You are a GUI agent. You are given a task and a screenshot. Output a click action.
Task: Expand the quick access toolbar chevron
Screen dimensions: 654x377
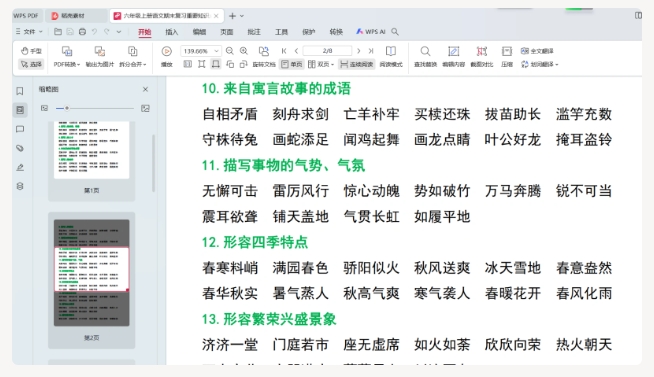[119, 32]
